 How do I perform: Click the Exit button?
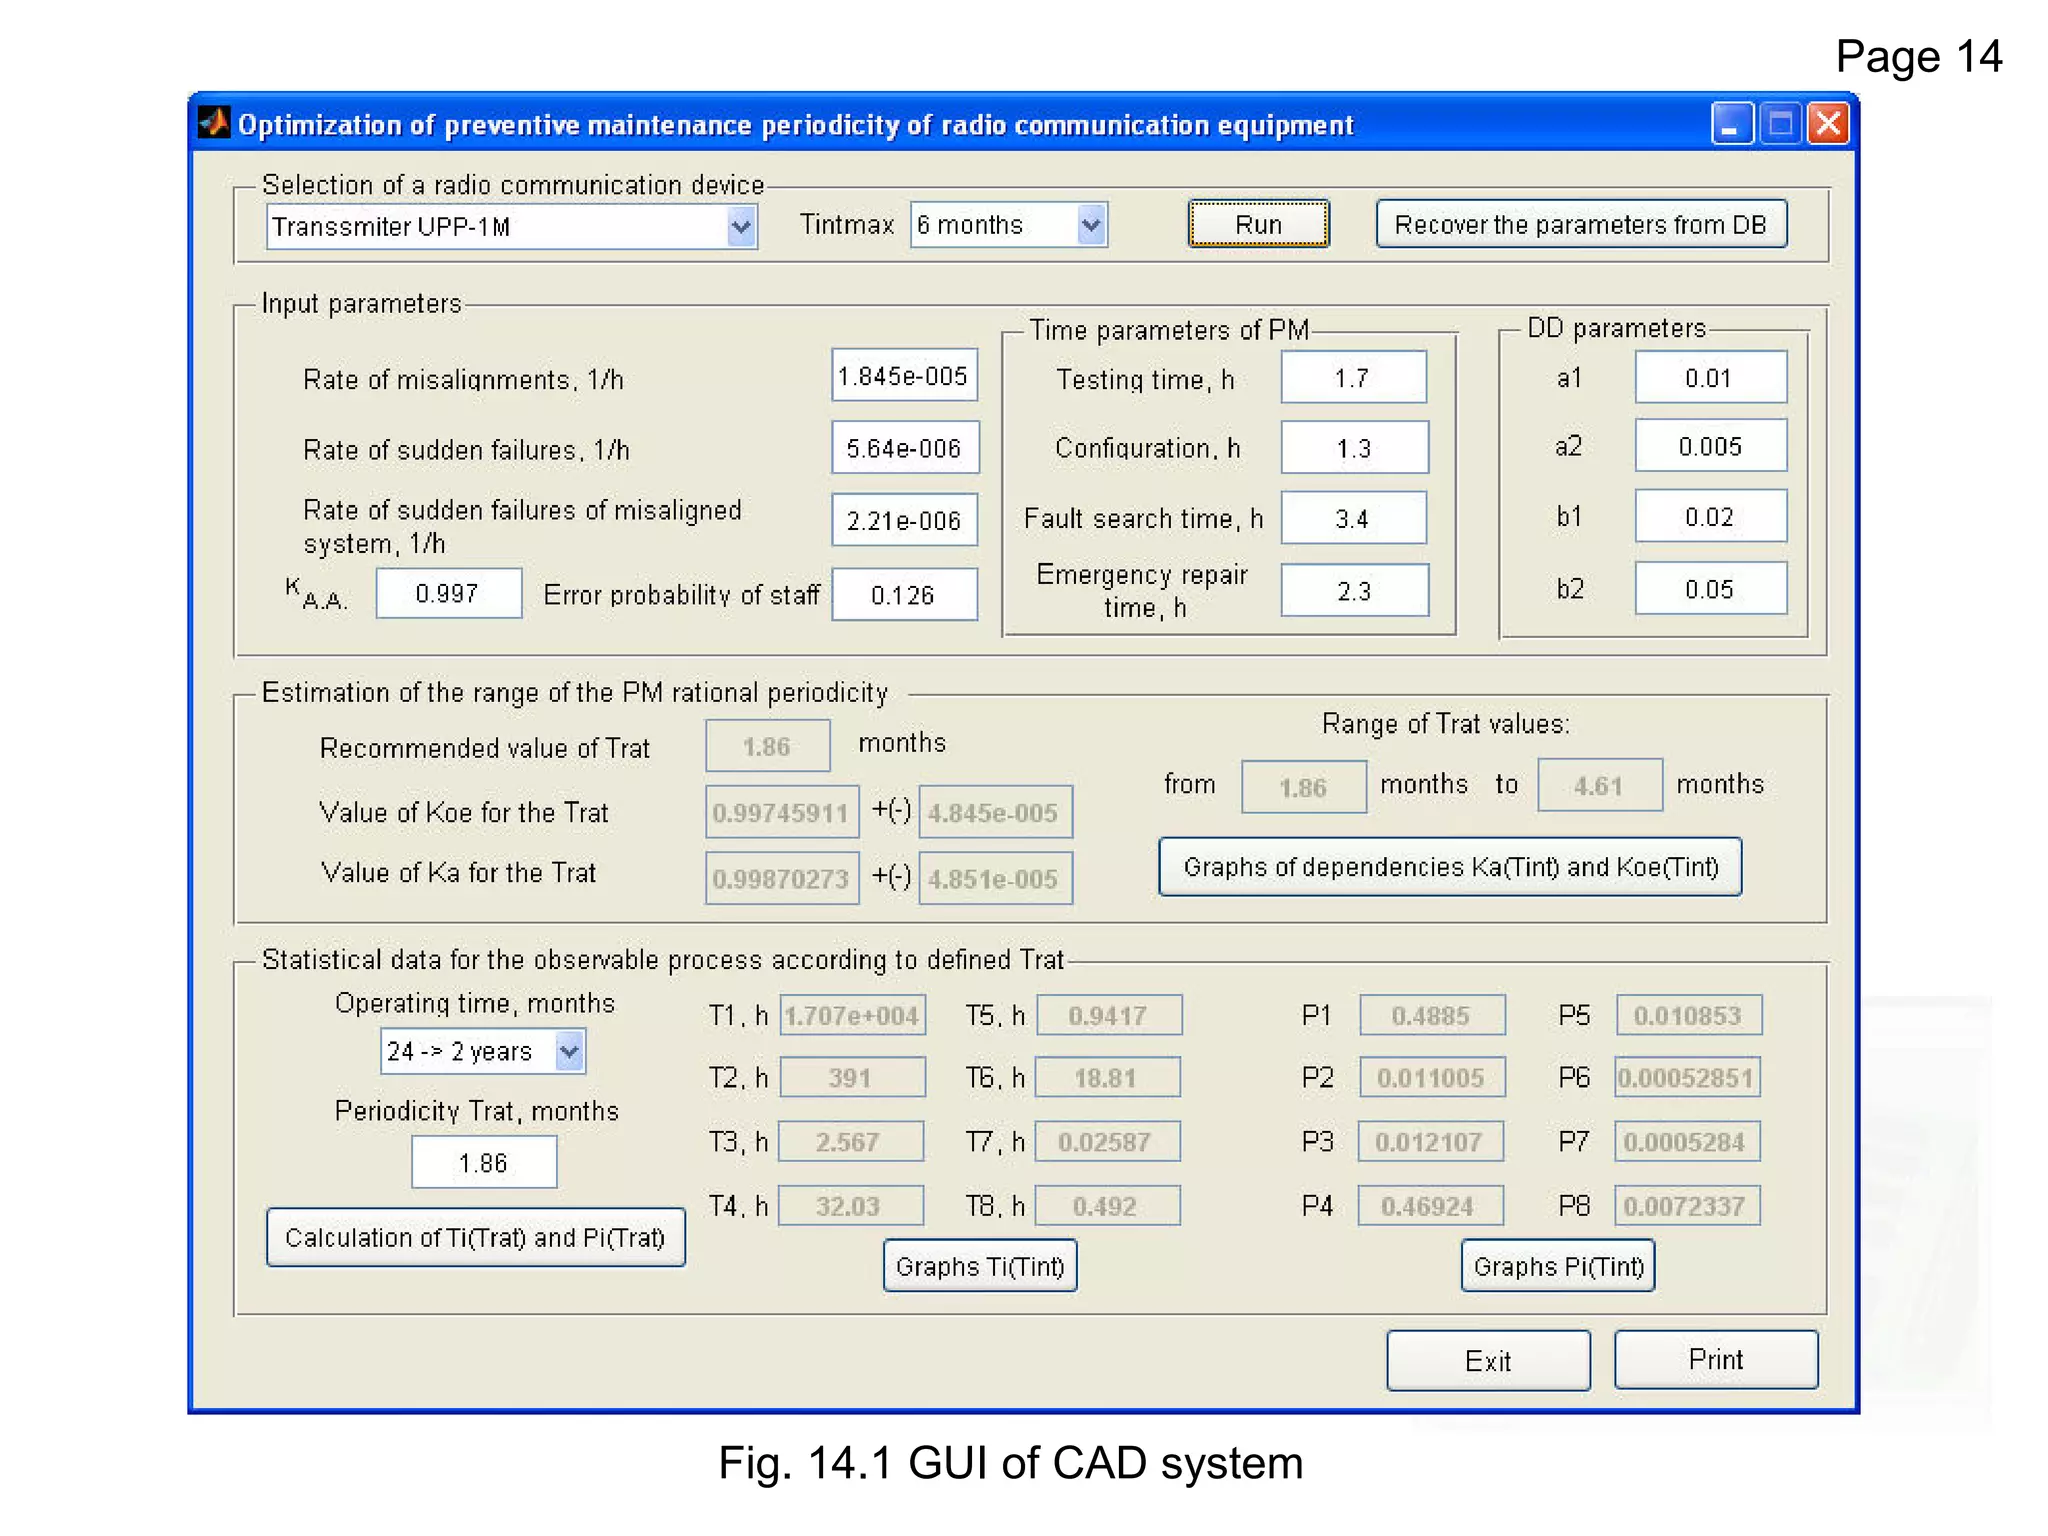coord(1488,1360)
